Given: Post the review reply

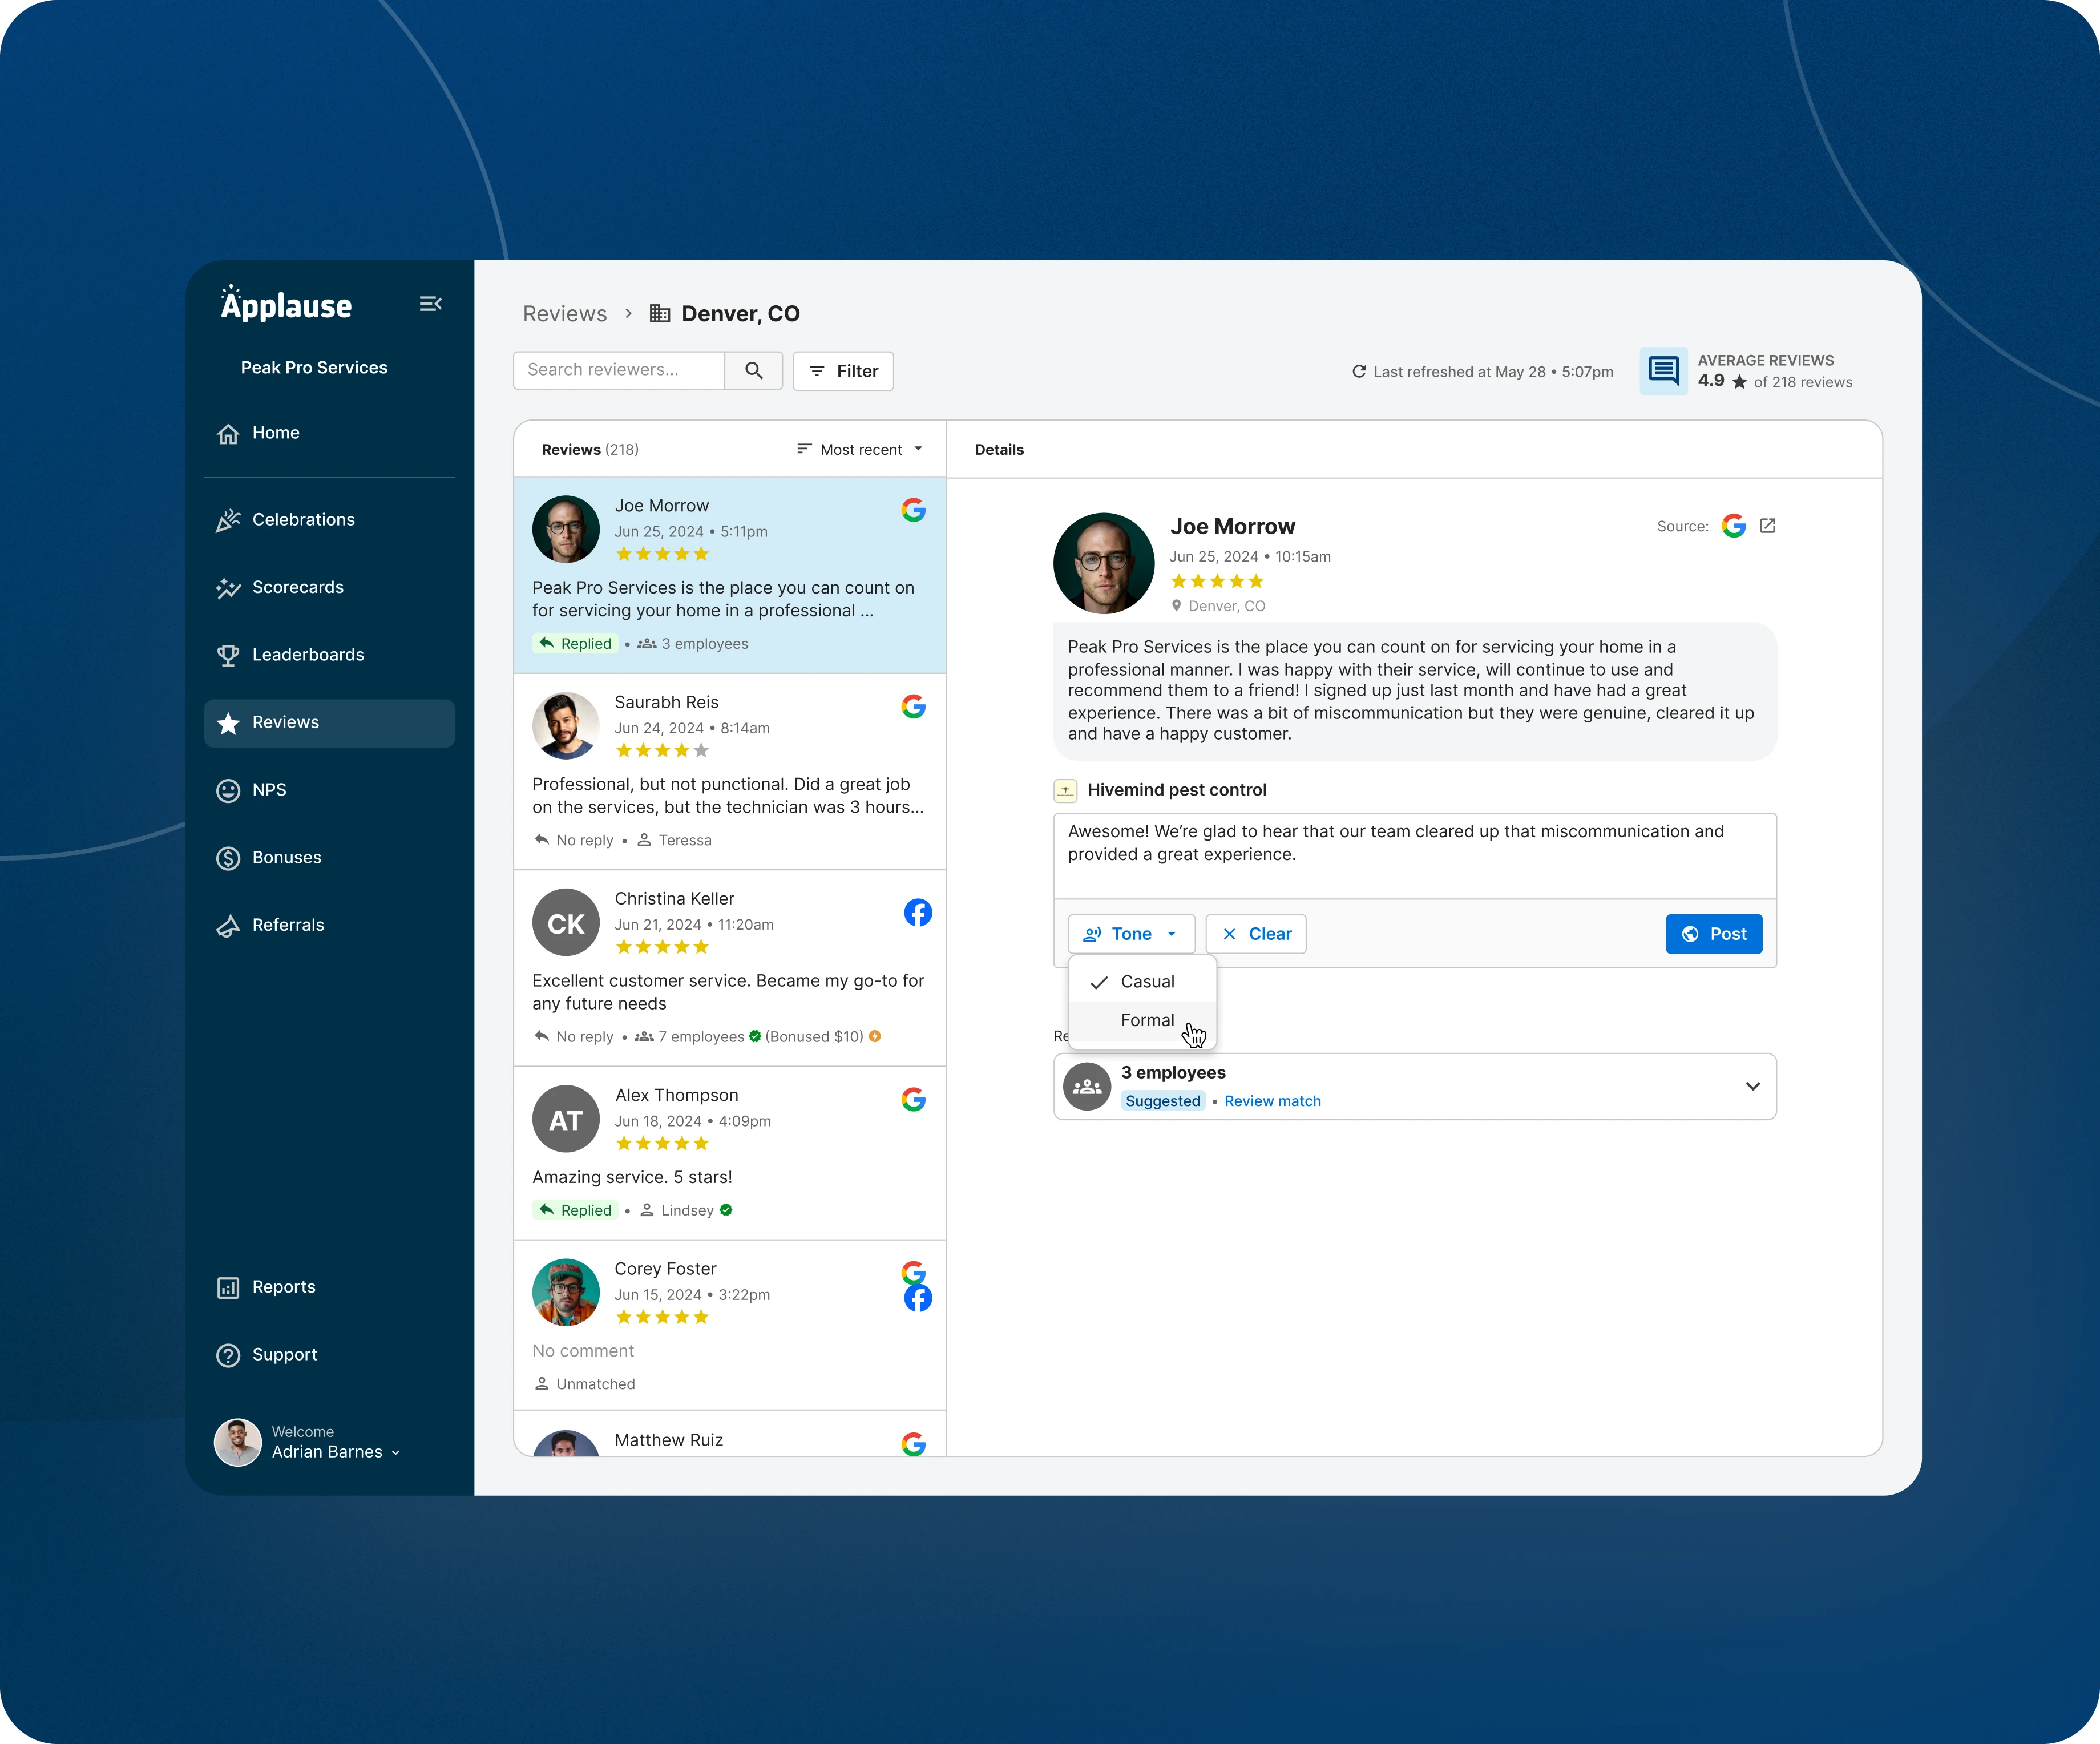Looking at the screenshot, I should coord(1713,934).
